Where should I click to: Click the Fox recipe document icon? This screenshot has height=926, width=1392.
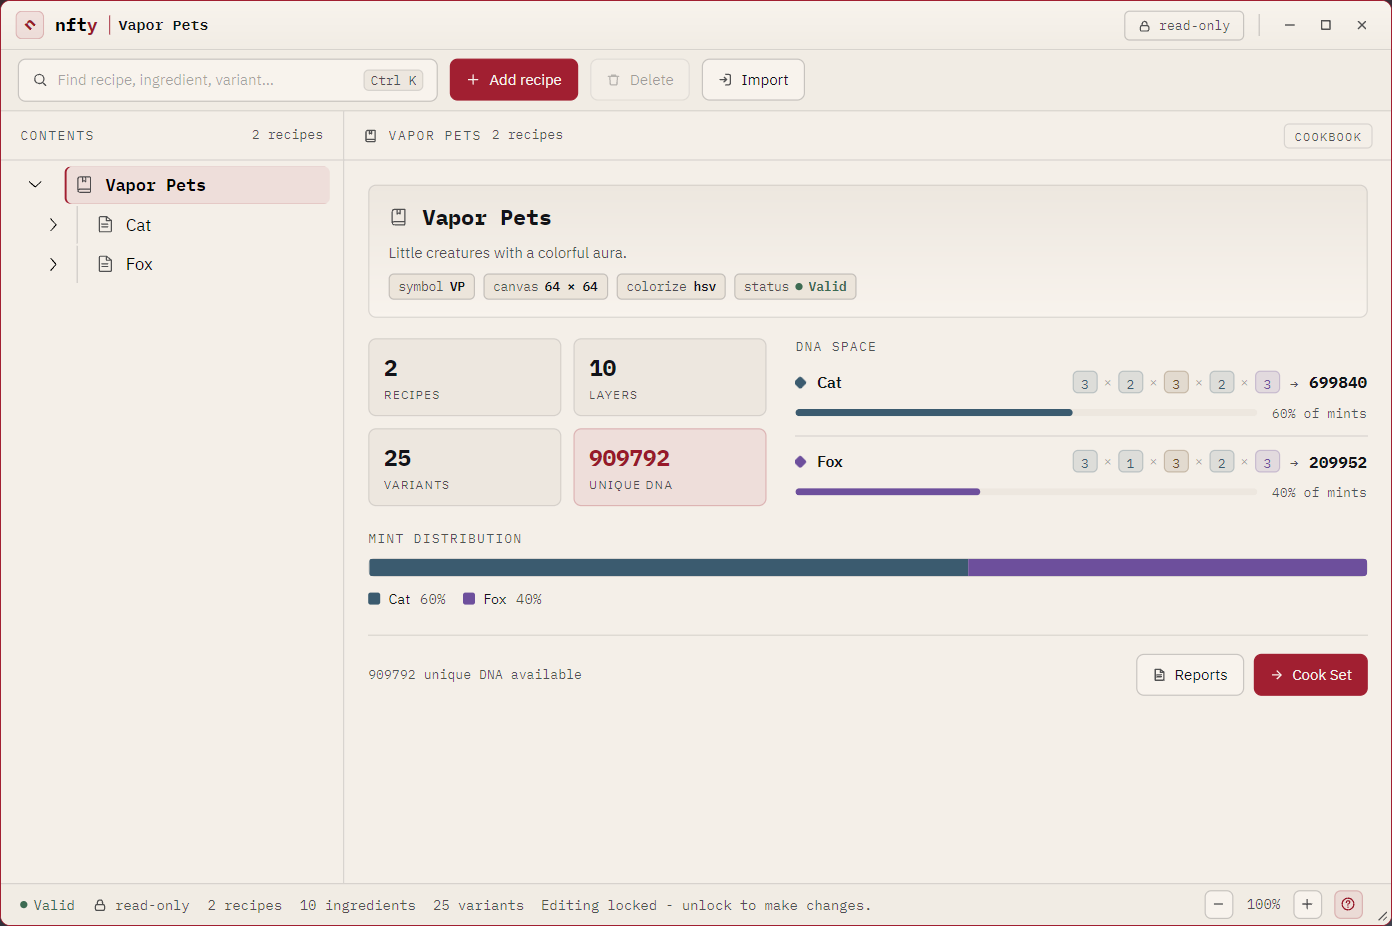(105, 264)
